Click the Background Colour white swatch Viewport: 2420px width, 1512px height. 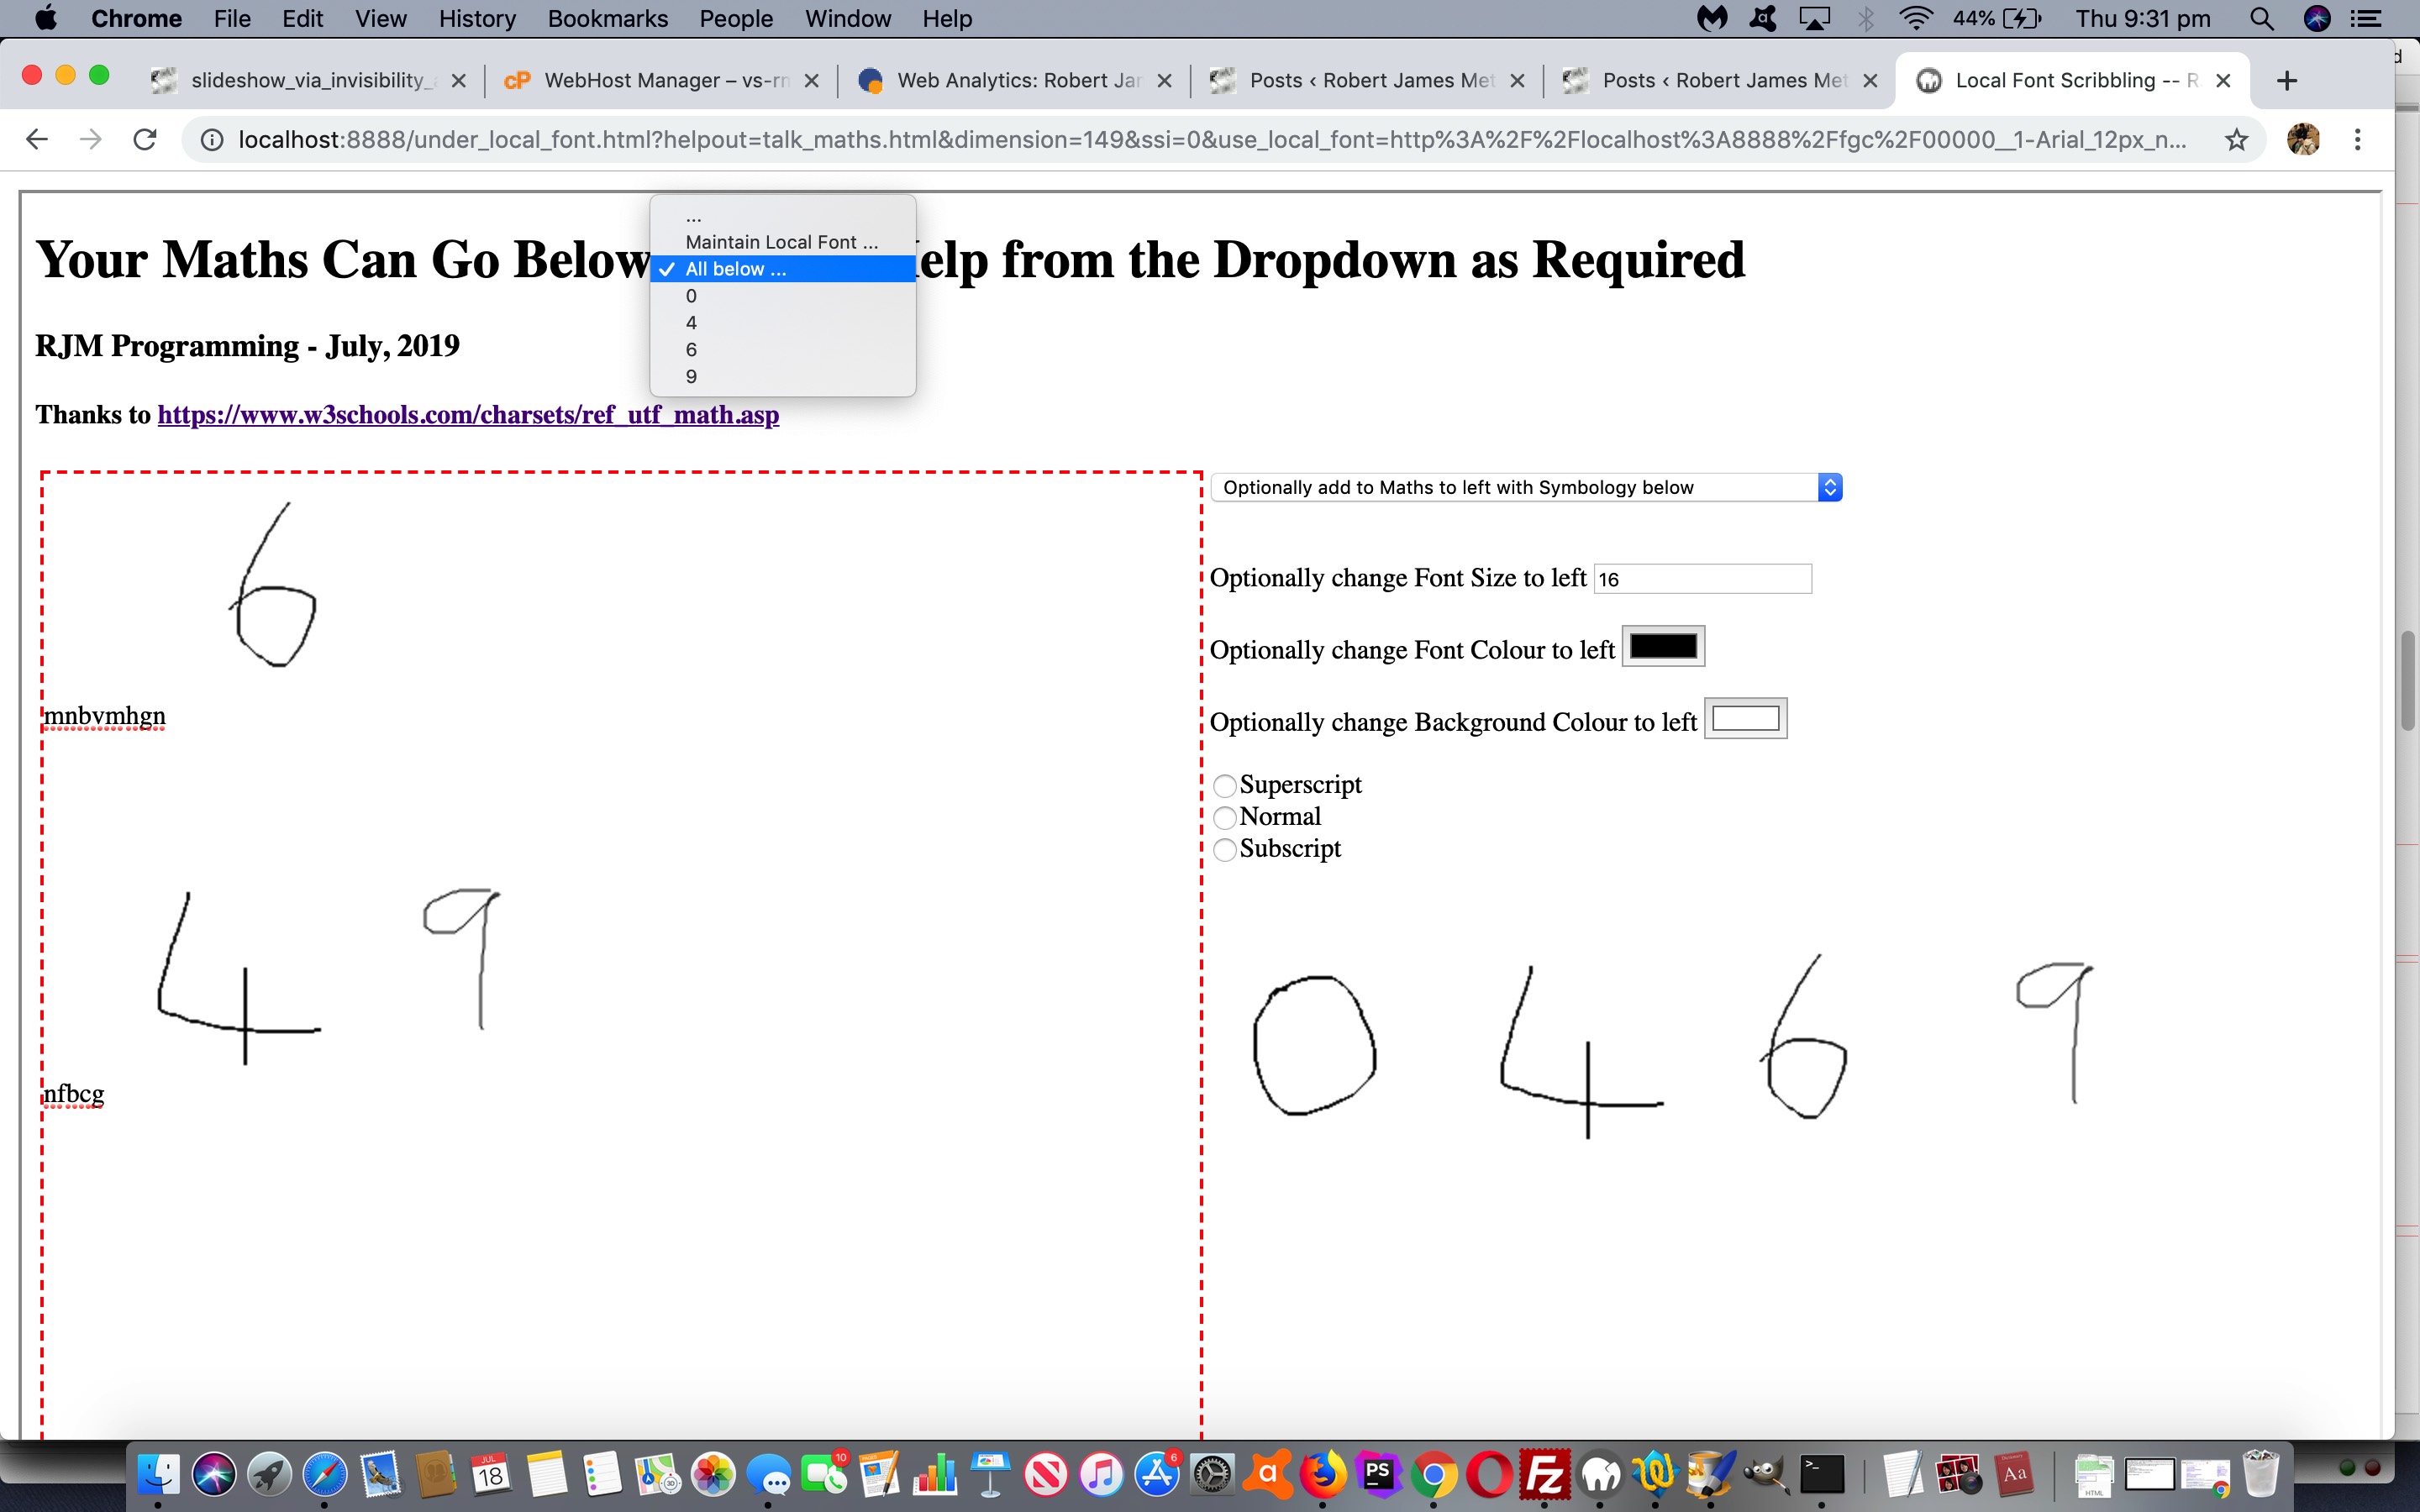click(x=1744, y=719)
